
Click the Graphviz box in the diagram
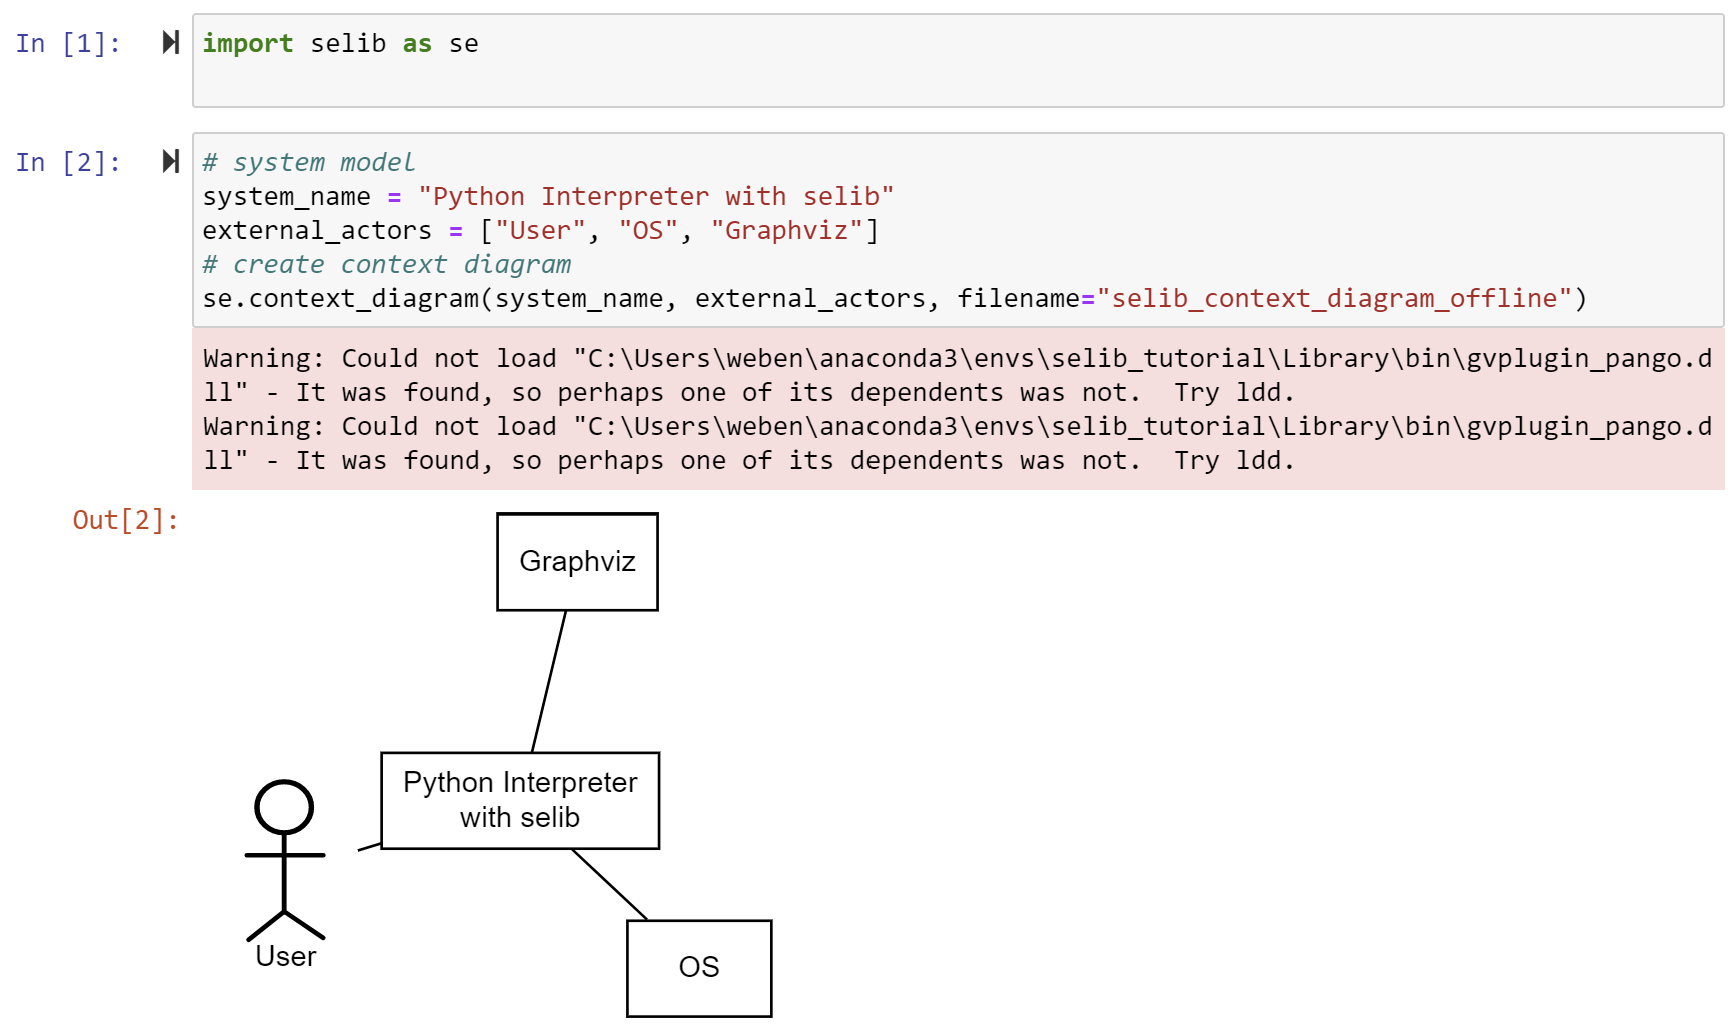coord(577,561)
